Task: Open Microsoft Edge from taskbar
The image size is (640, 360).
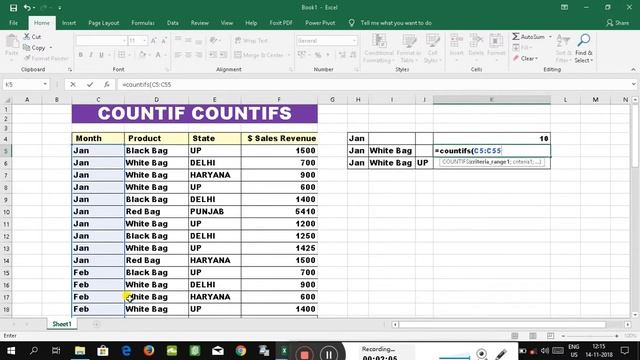Action: (x=126, y=351)
